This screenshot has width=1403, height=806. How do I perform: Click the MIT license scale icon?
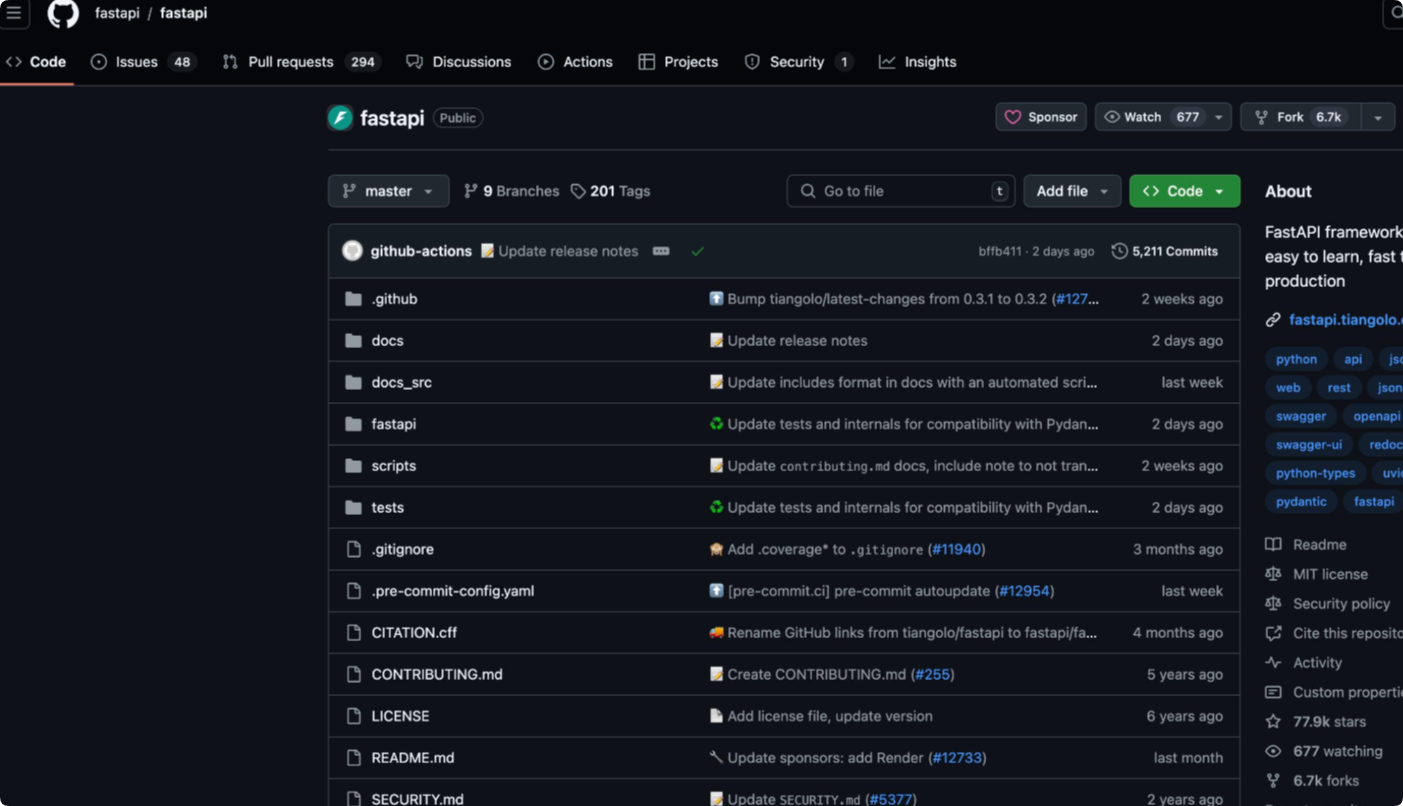1273,574
